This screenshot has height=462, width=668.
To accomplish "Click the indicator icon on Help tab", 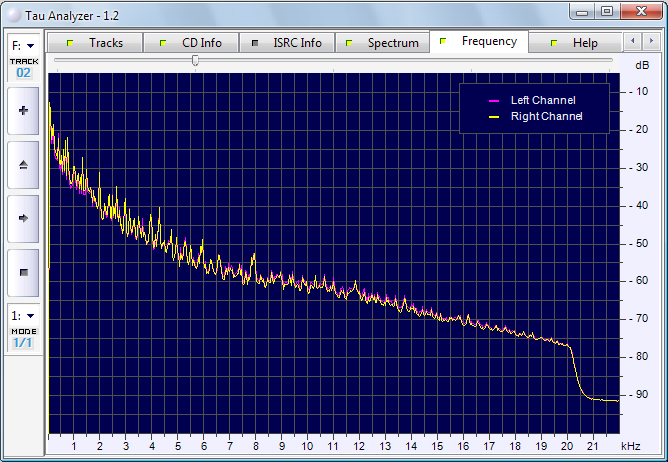I will [554, 44].
